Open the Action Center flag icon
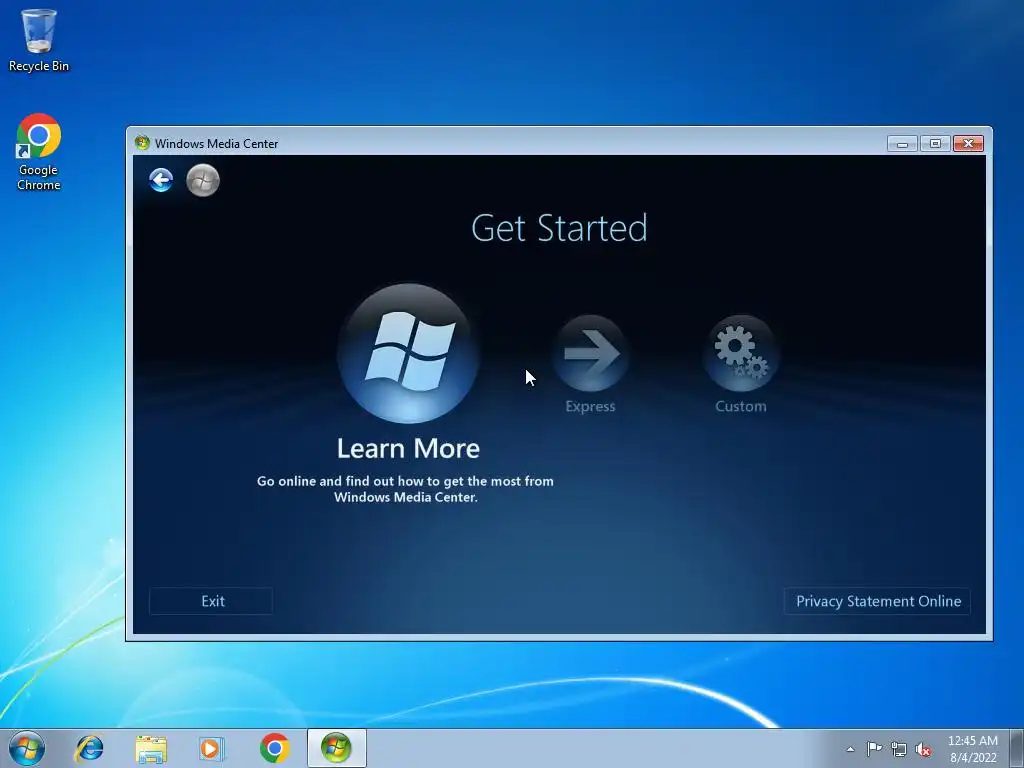 point(874,749)
